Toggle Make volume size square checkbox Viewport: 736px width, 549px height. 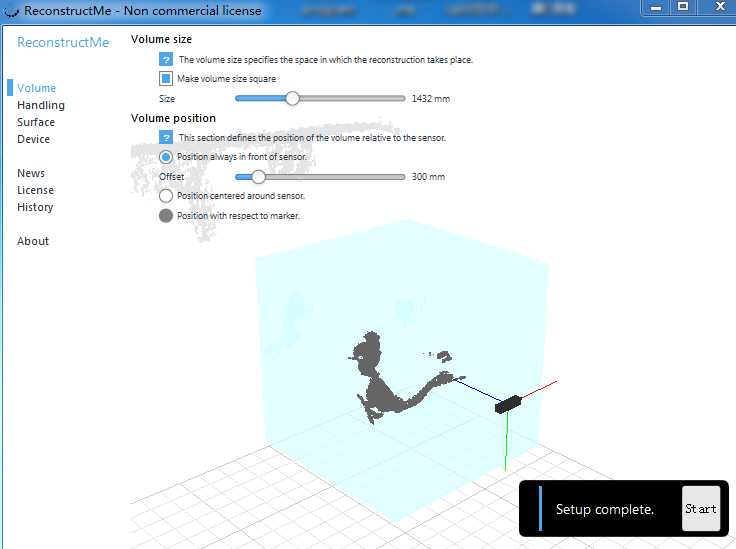point(166,78)
